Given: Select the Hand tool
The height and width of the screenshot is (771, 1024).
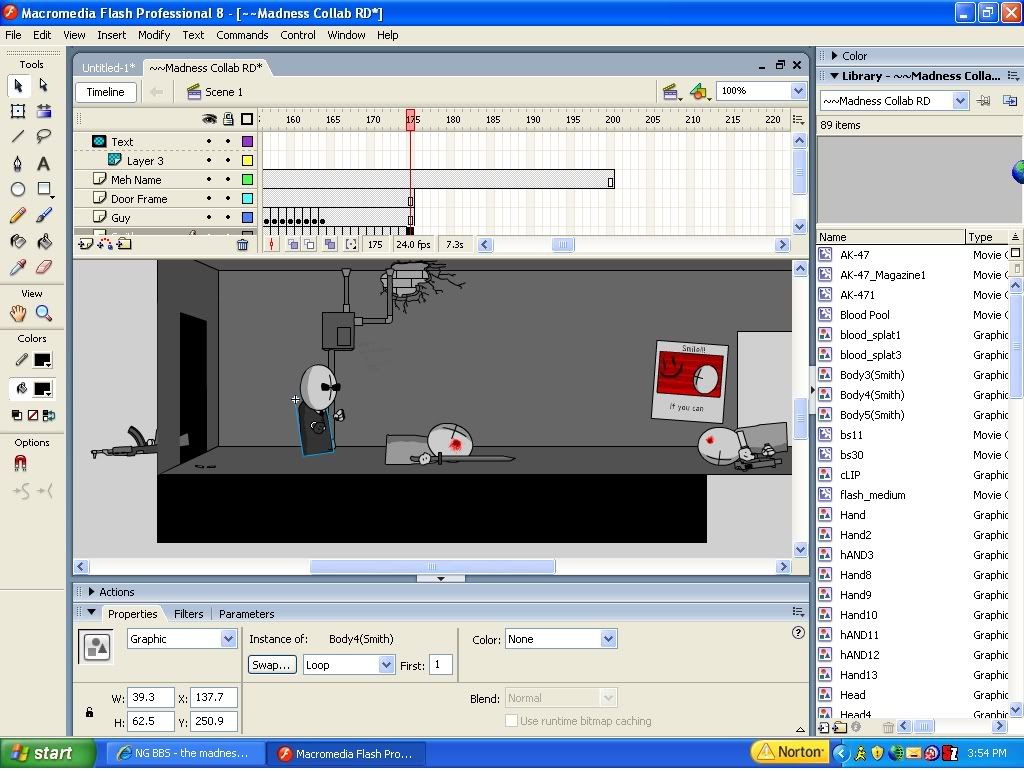Looking at the screenshot, I should (x=18, y=313).
